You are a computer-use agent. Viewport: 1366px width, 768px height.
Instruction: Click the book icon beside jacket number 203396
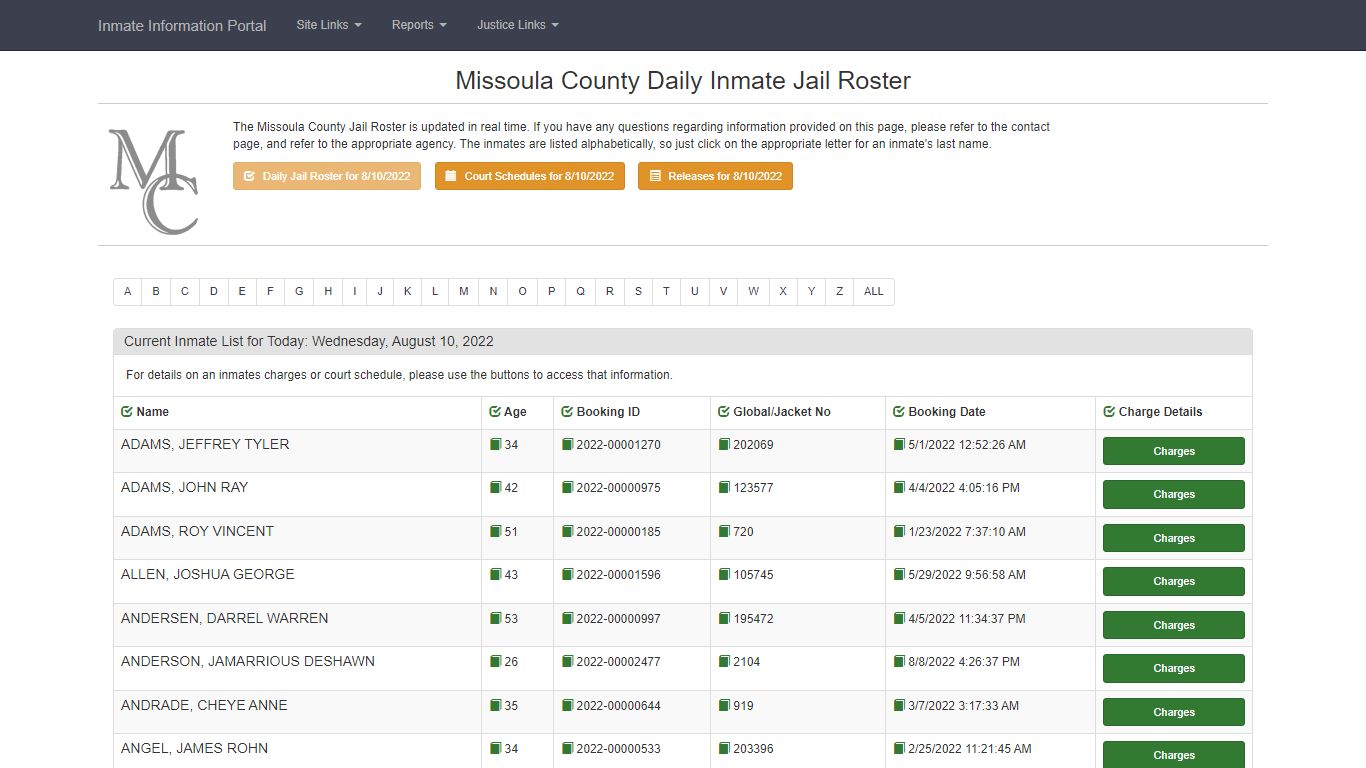point(724,748)
